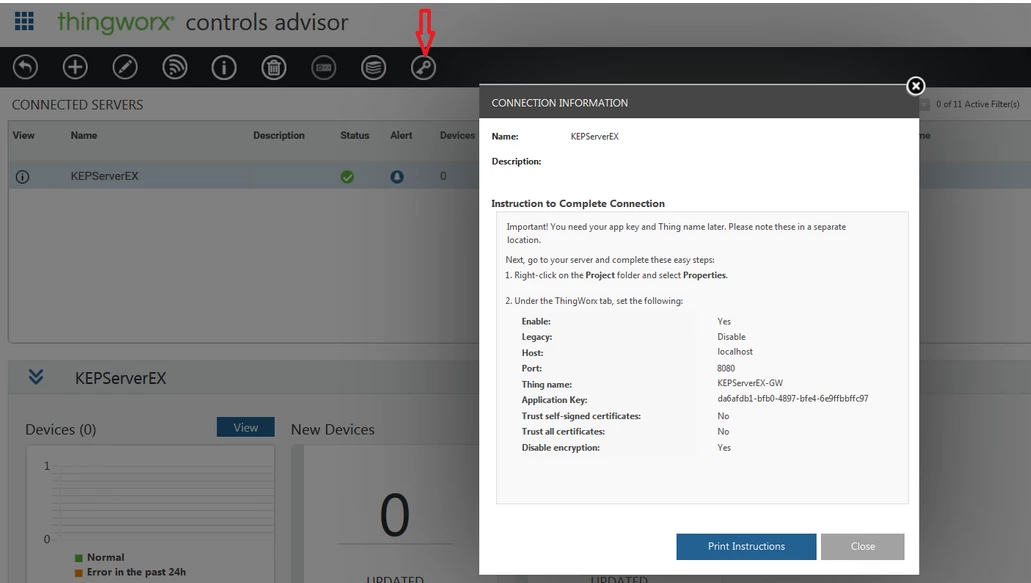Click the back arrow toolbar icon

26,67
